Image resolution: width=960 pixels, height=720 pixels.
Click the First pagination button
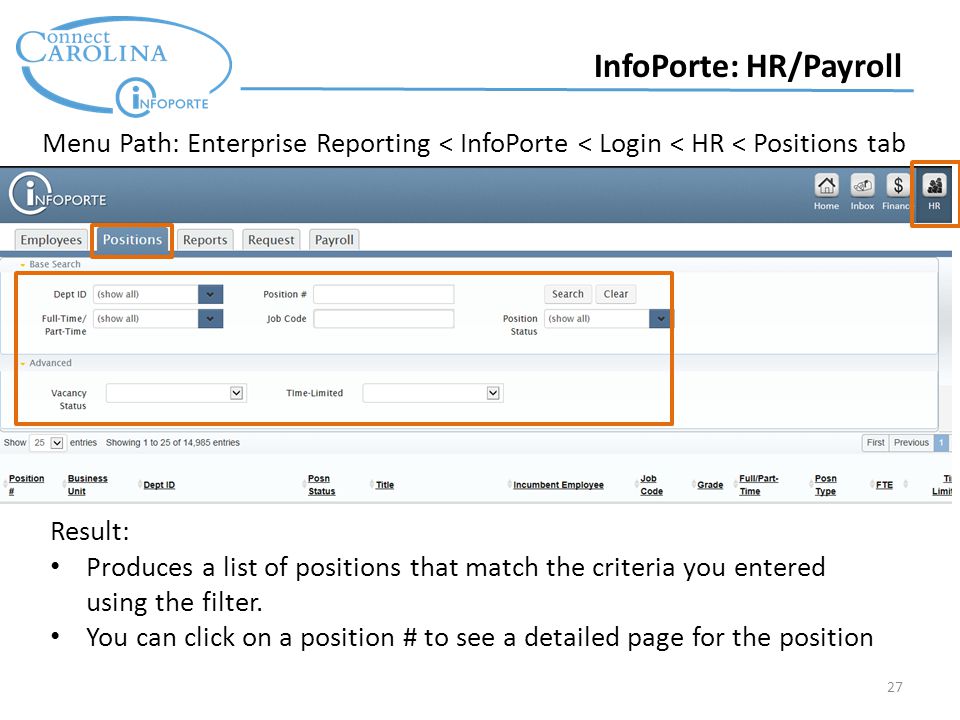tap(876, 443)
